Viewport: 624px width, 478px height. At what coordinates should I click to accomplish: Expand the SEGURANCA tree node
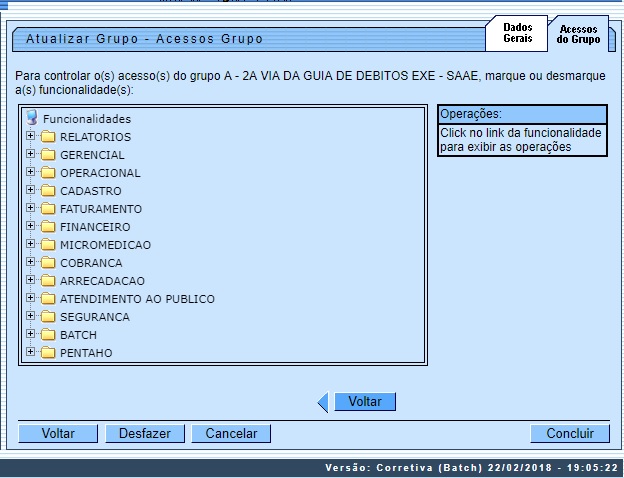(x=30, y=315)
